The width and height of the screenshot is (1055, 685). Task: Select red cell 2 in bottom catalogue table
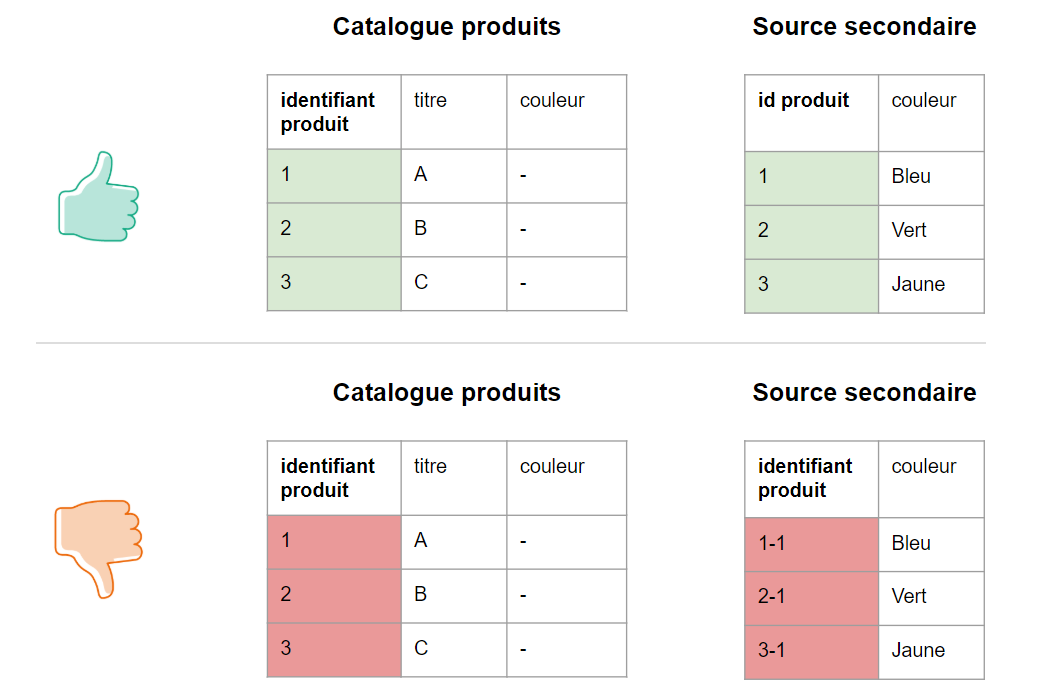pyautogui.click(x=334, y=595)
